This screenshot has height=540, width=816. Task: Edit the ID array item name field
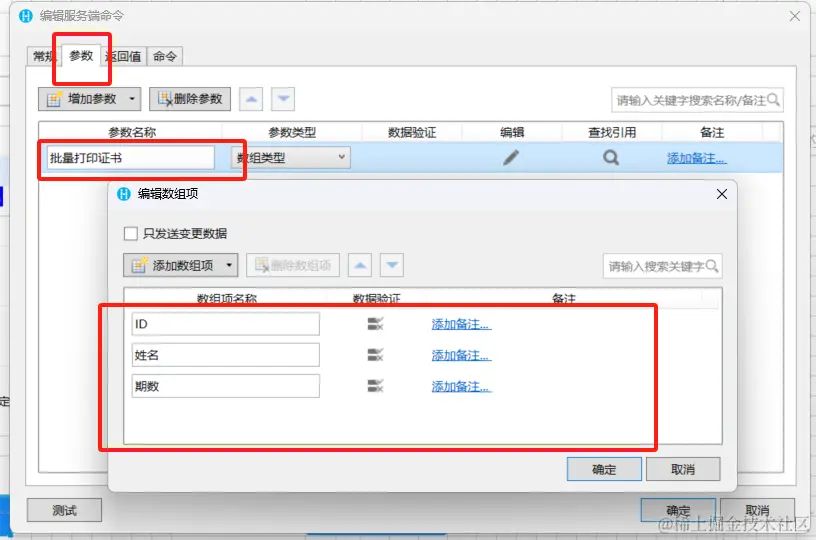[226, 324]
